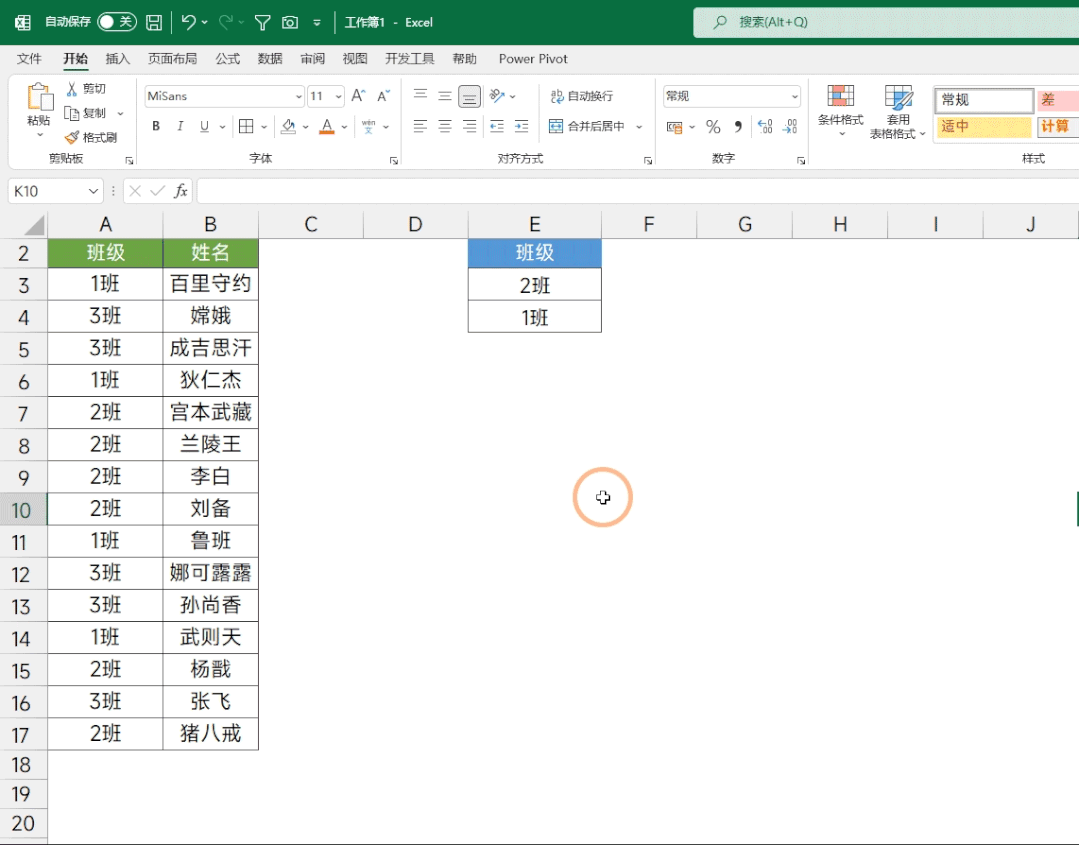Expand the number format 常规 dropdown

(794, 97)
